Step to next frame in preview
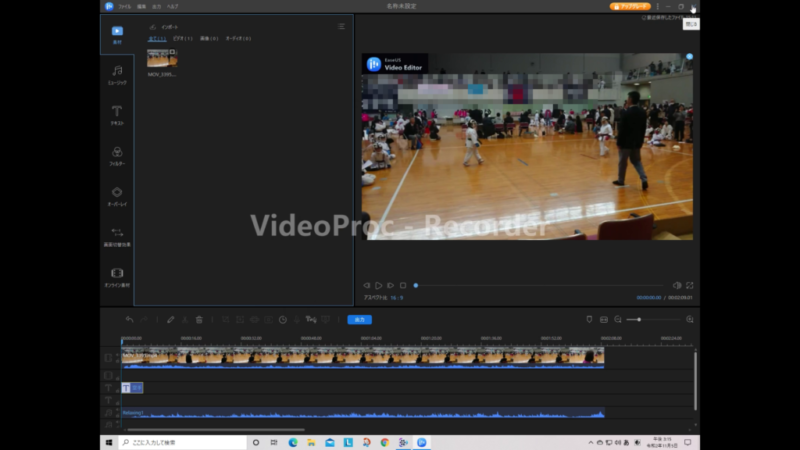 tap(390, 285)
